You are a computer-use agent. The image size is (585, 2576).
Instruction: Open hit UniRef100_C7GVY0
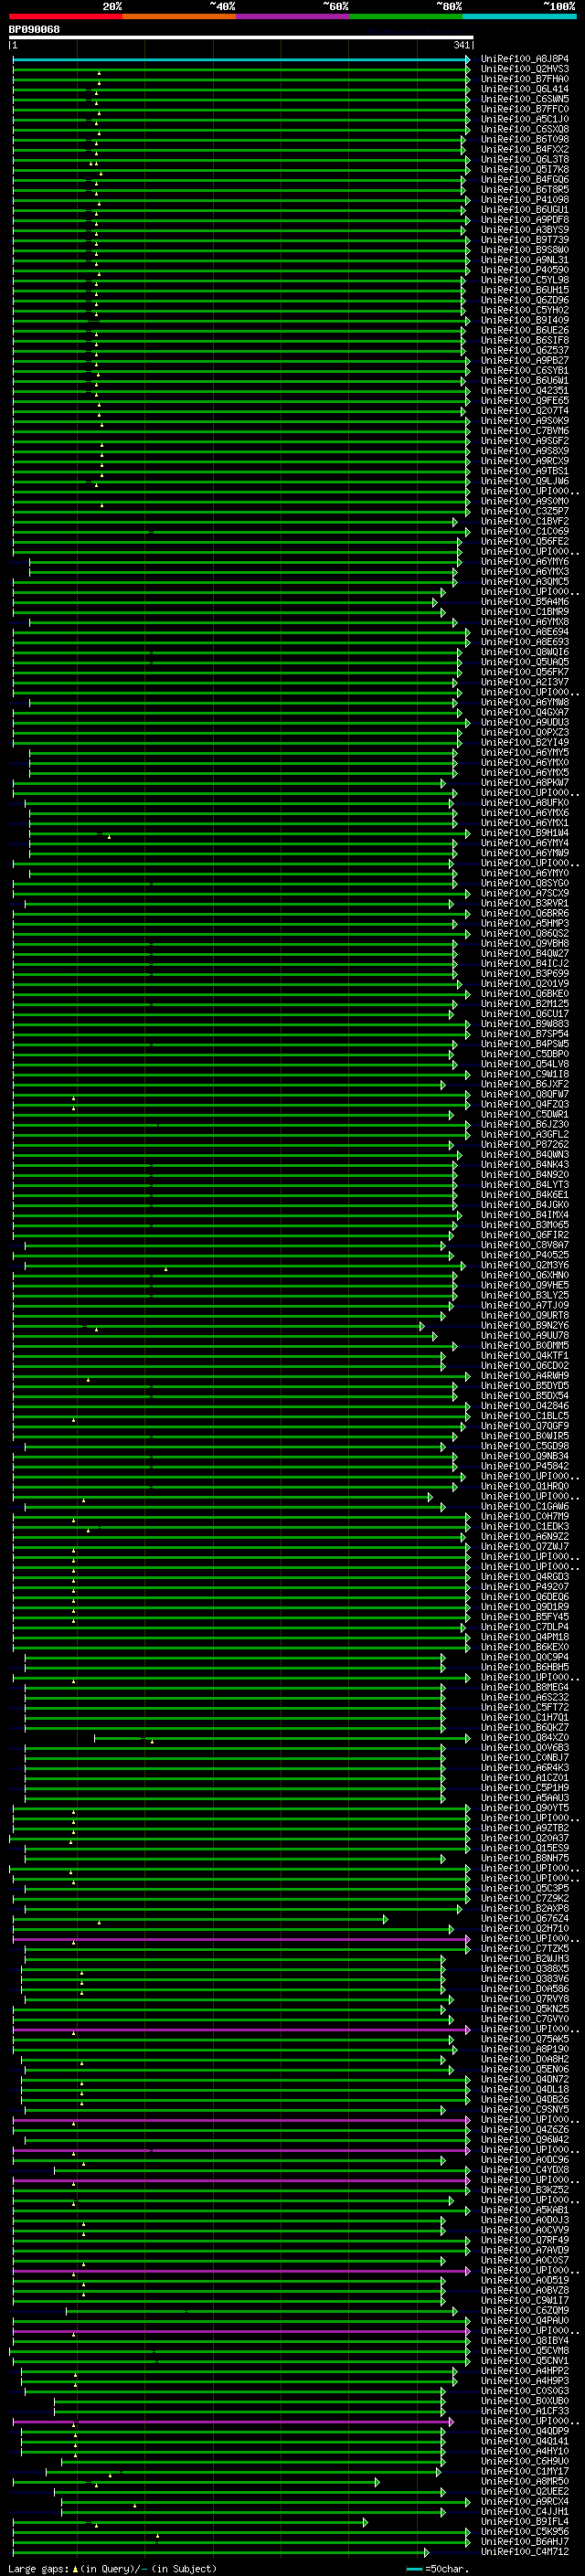(x=525, y=2018)
